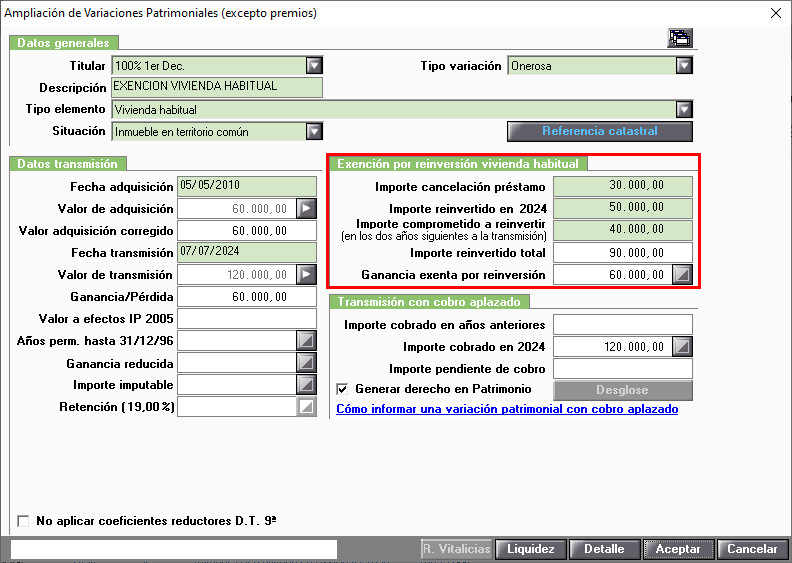Click the cascading windows icon at top right
Screen dimensions: 792x563
coord(679,38)
